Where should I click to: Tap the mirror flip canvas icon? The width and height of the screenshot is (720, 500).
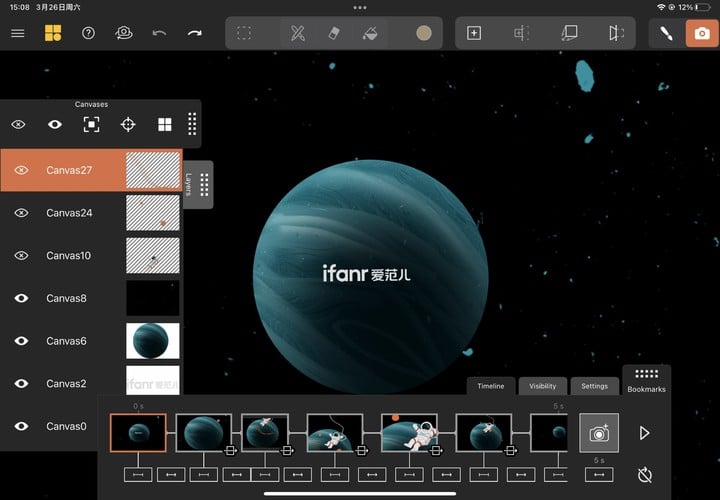pyautogui.click(x=616, y=33)
